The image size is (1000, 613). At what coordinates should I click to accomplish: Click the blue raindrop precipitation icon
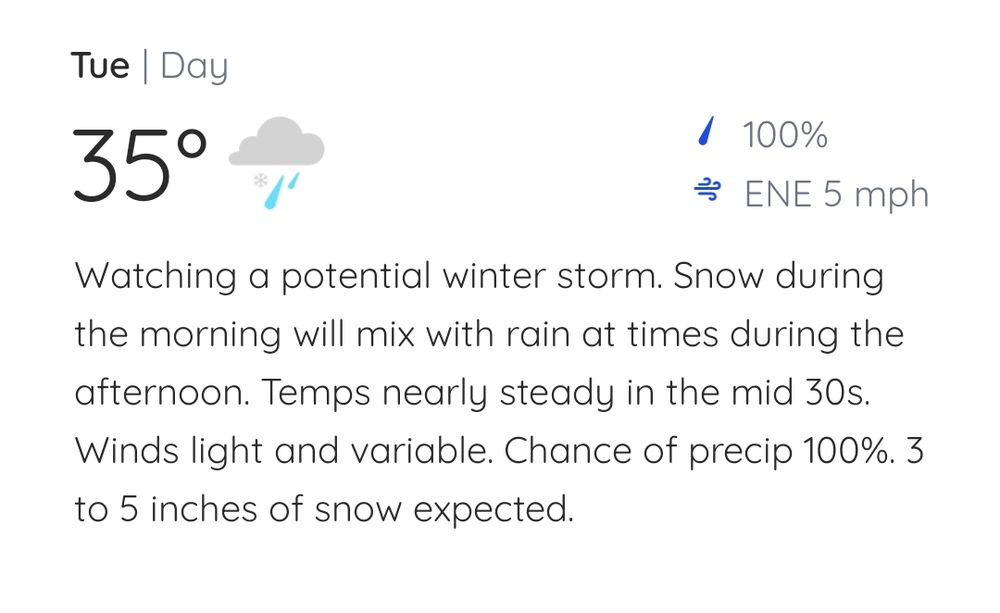point(707,132)
